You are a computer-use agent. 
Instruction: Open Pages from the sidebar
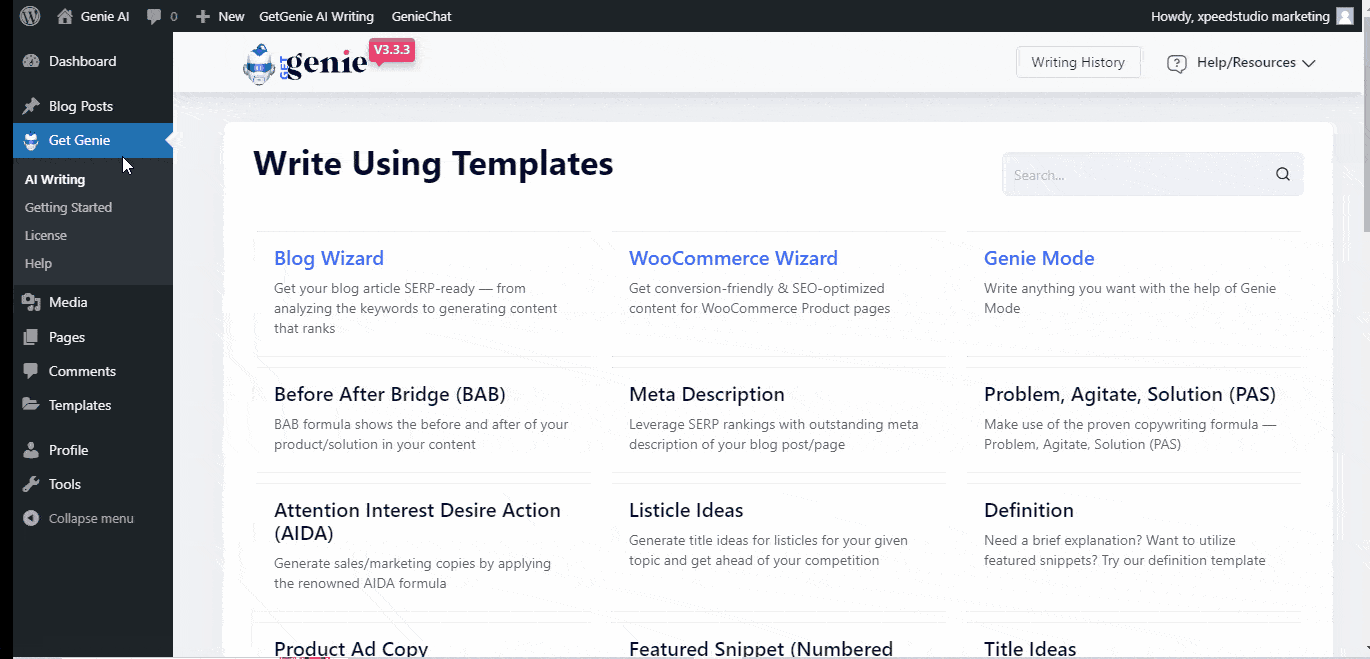click(67, 337)
